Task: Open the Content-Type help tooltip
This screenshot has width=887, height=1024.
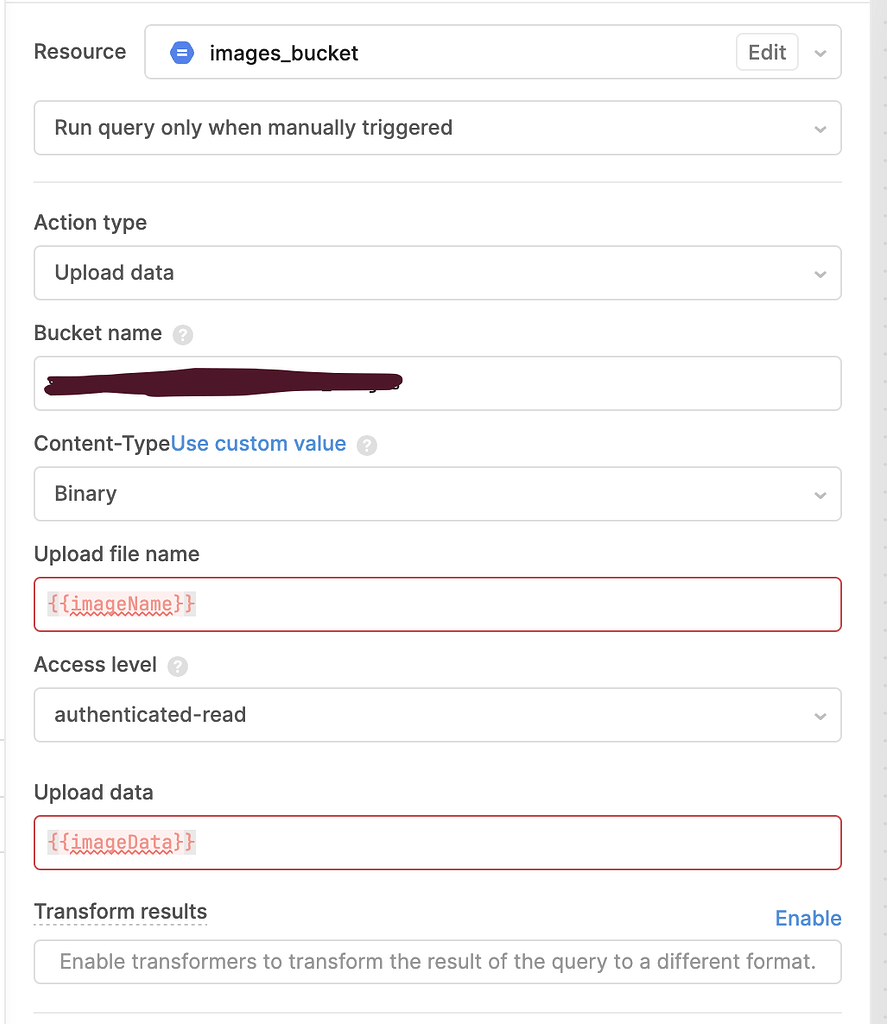Action: click(367, 444)
